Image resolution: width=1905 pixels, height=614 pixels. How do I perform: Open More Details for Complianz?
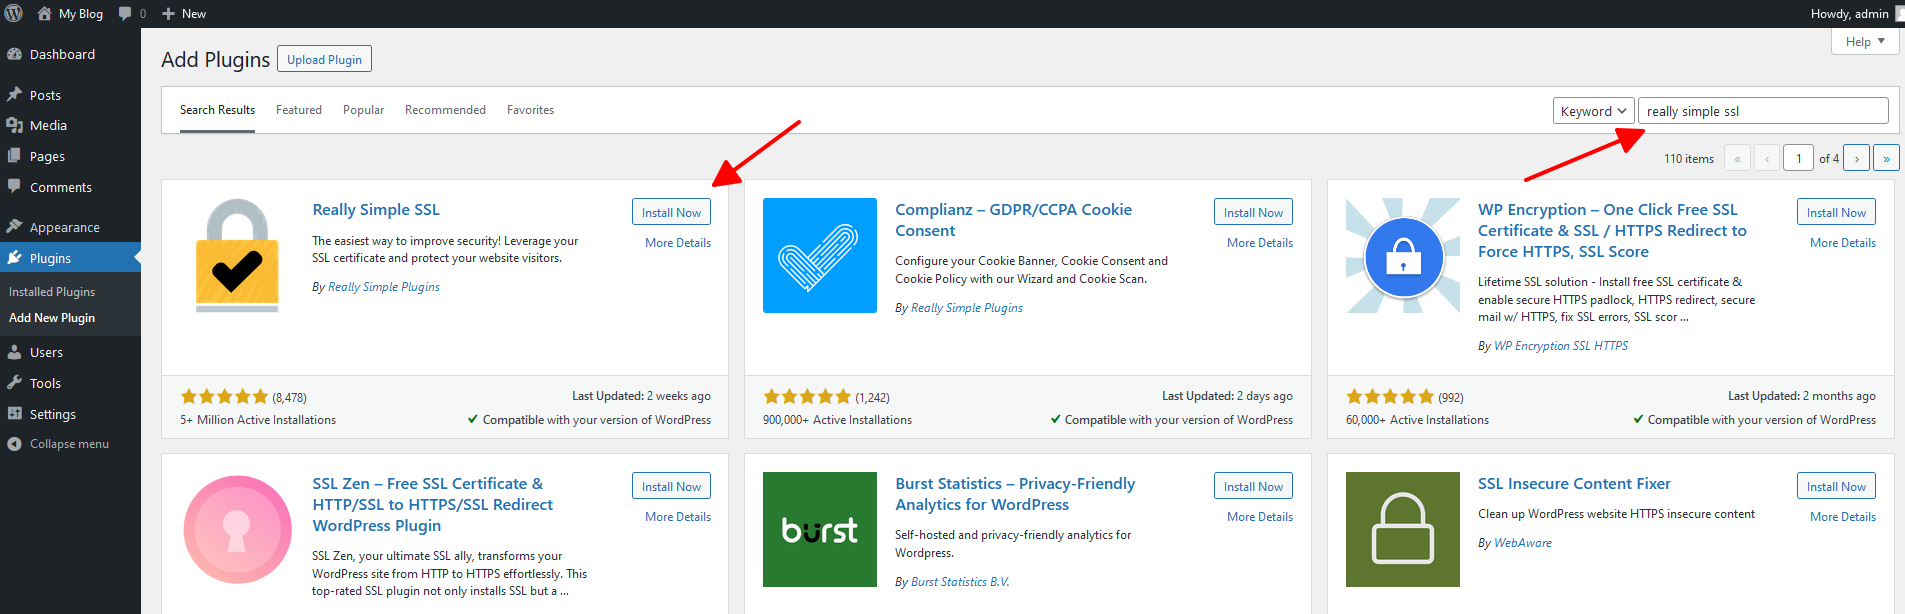[1260, 243]
